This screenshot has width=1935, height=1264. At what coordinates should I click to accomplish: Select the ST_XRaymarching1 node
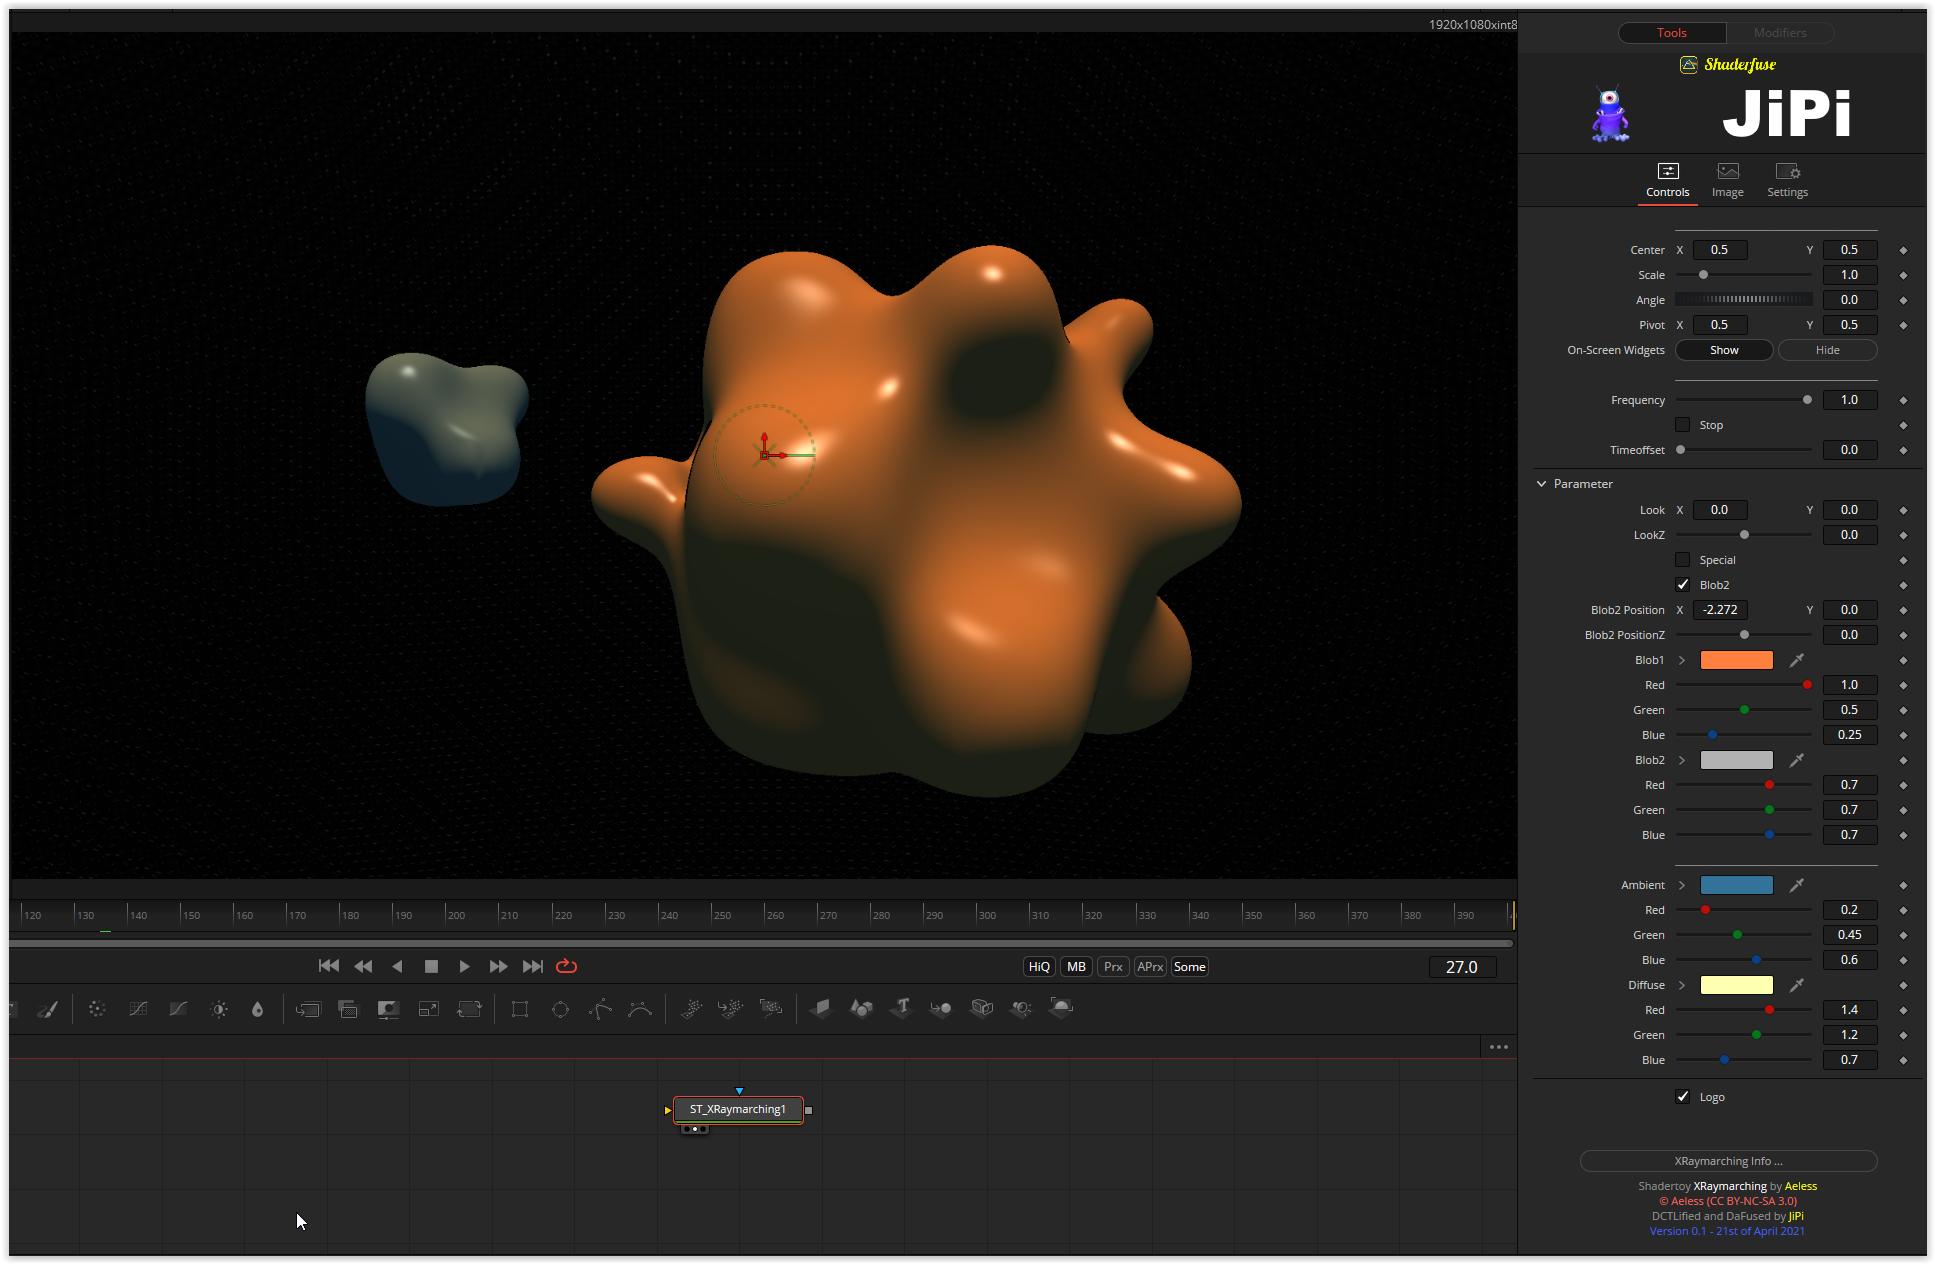tap(738, 1109)
